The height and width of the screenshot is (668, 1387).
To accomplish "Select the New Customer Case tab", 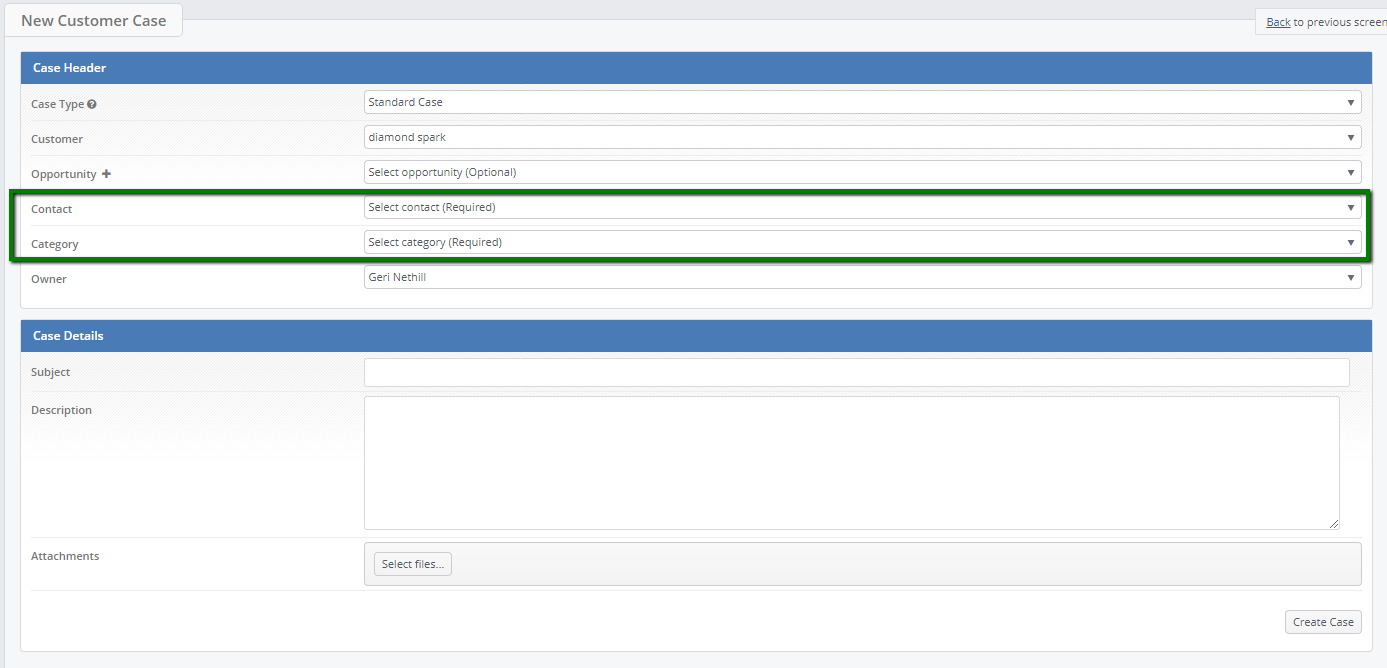I will [94, 20].
